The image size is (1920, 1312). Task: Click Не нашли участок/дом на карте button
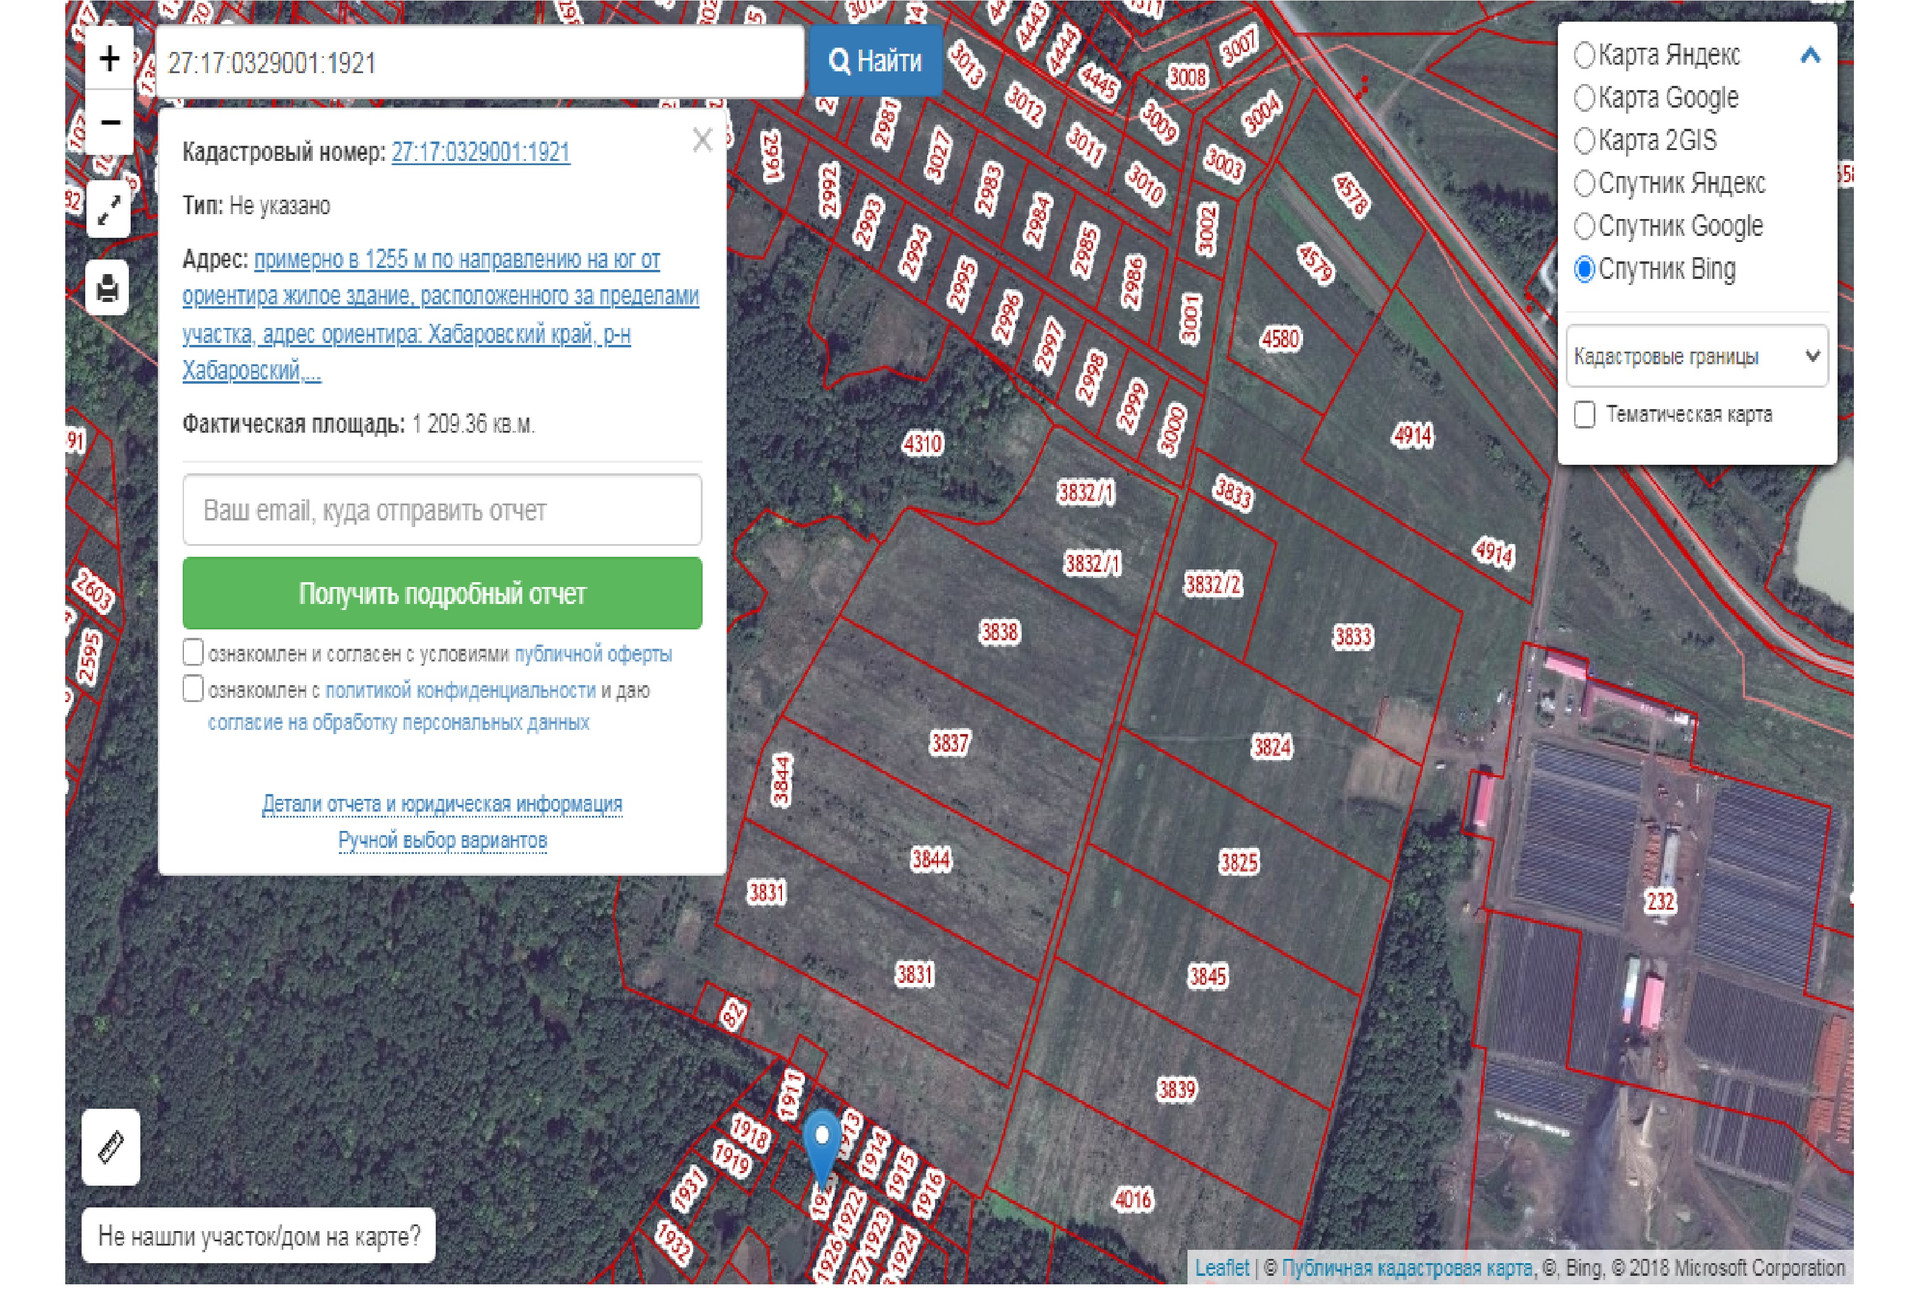point(259,1237)
